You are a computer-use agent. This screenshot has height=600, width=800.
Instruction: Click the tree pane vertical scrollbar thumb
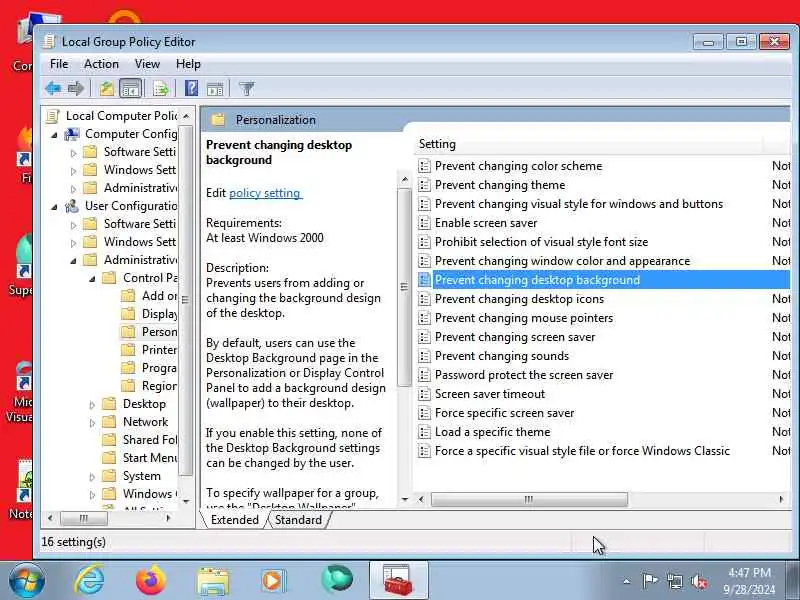pos(186,300)
